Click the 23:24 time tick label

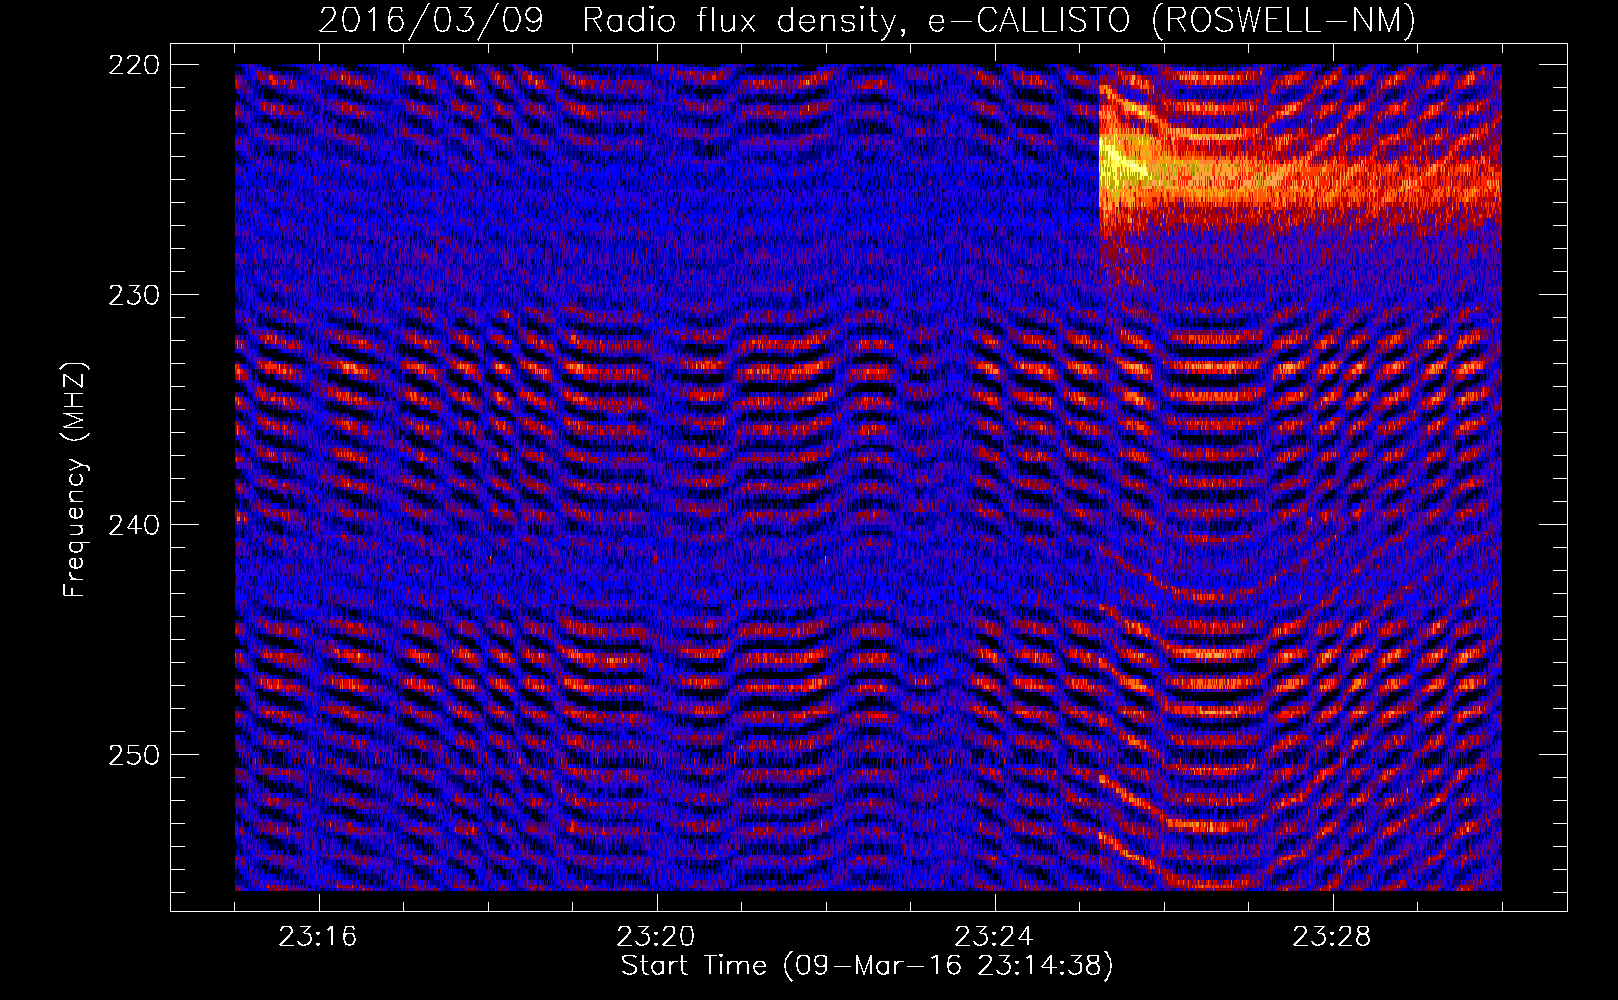click(x=994, y=937)
